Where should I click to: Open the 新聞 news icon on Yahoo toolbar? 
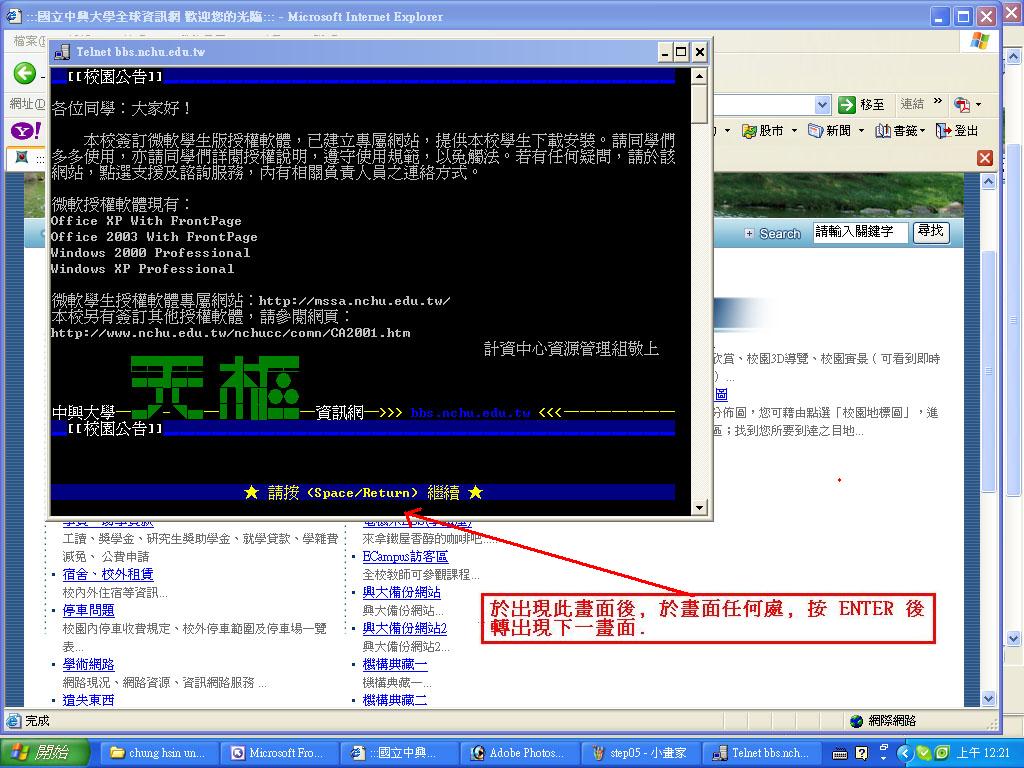coord(815,131)
